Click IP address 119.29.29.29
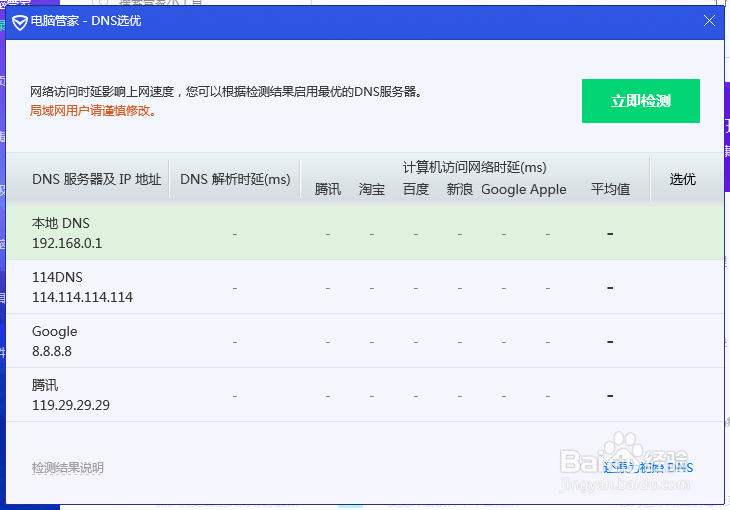This screenshot has width=730, height=510. tap(71, 405)
